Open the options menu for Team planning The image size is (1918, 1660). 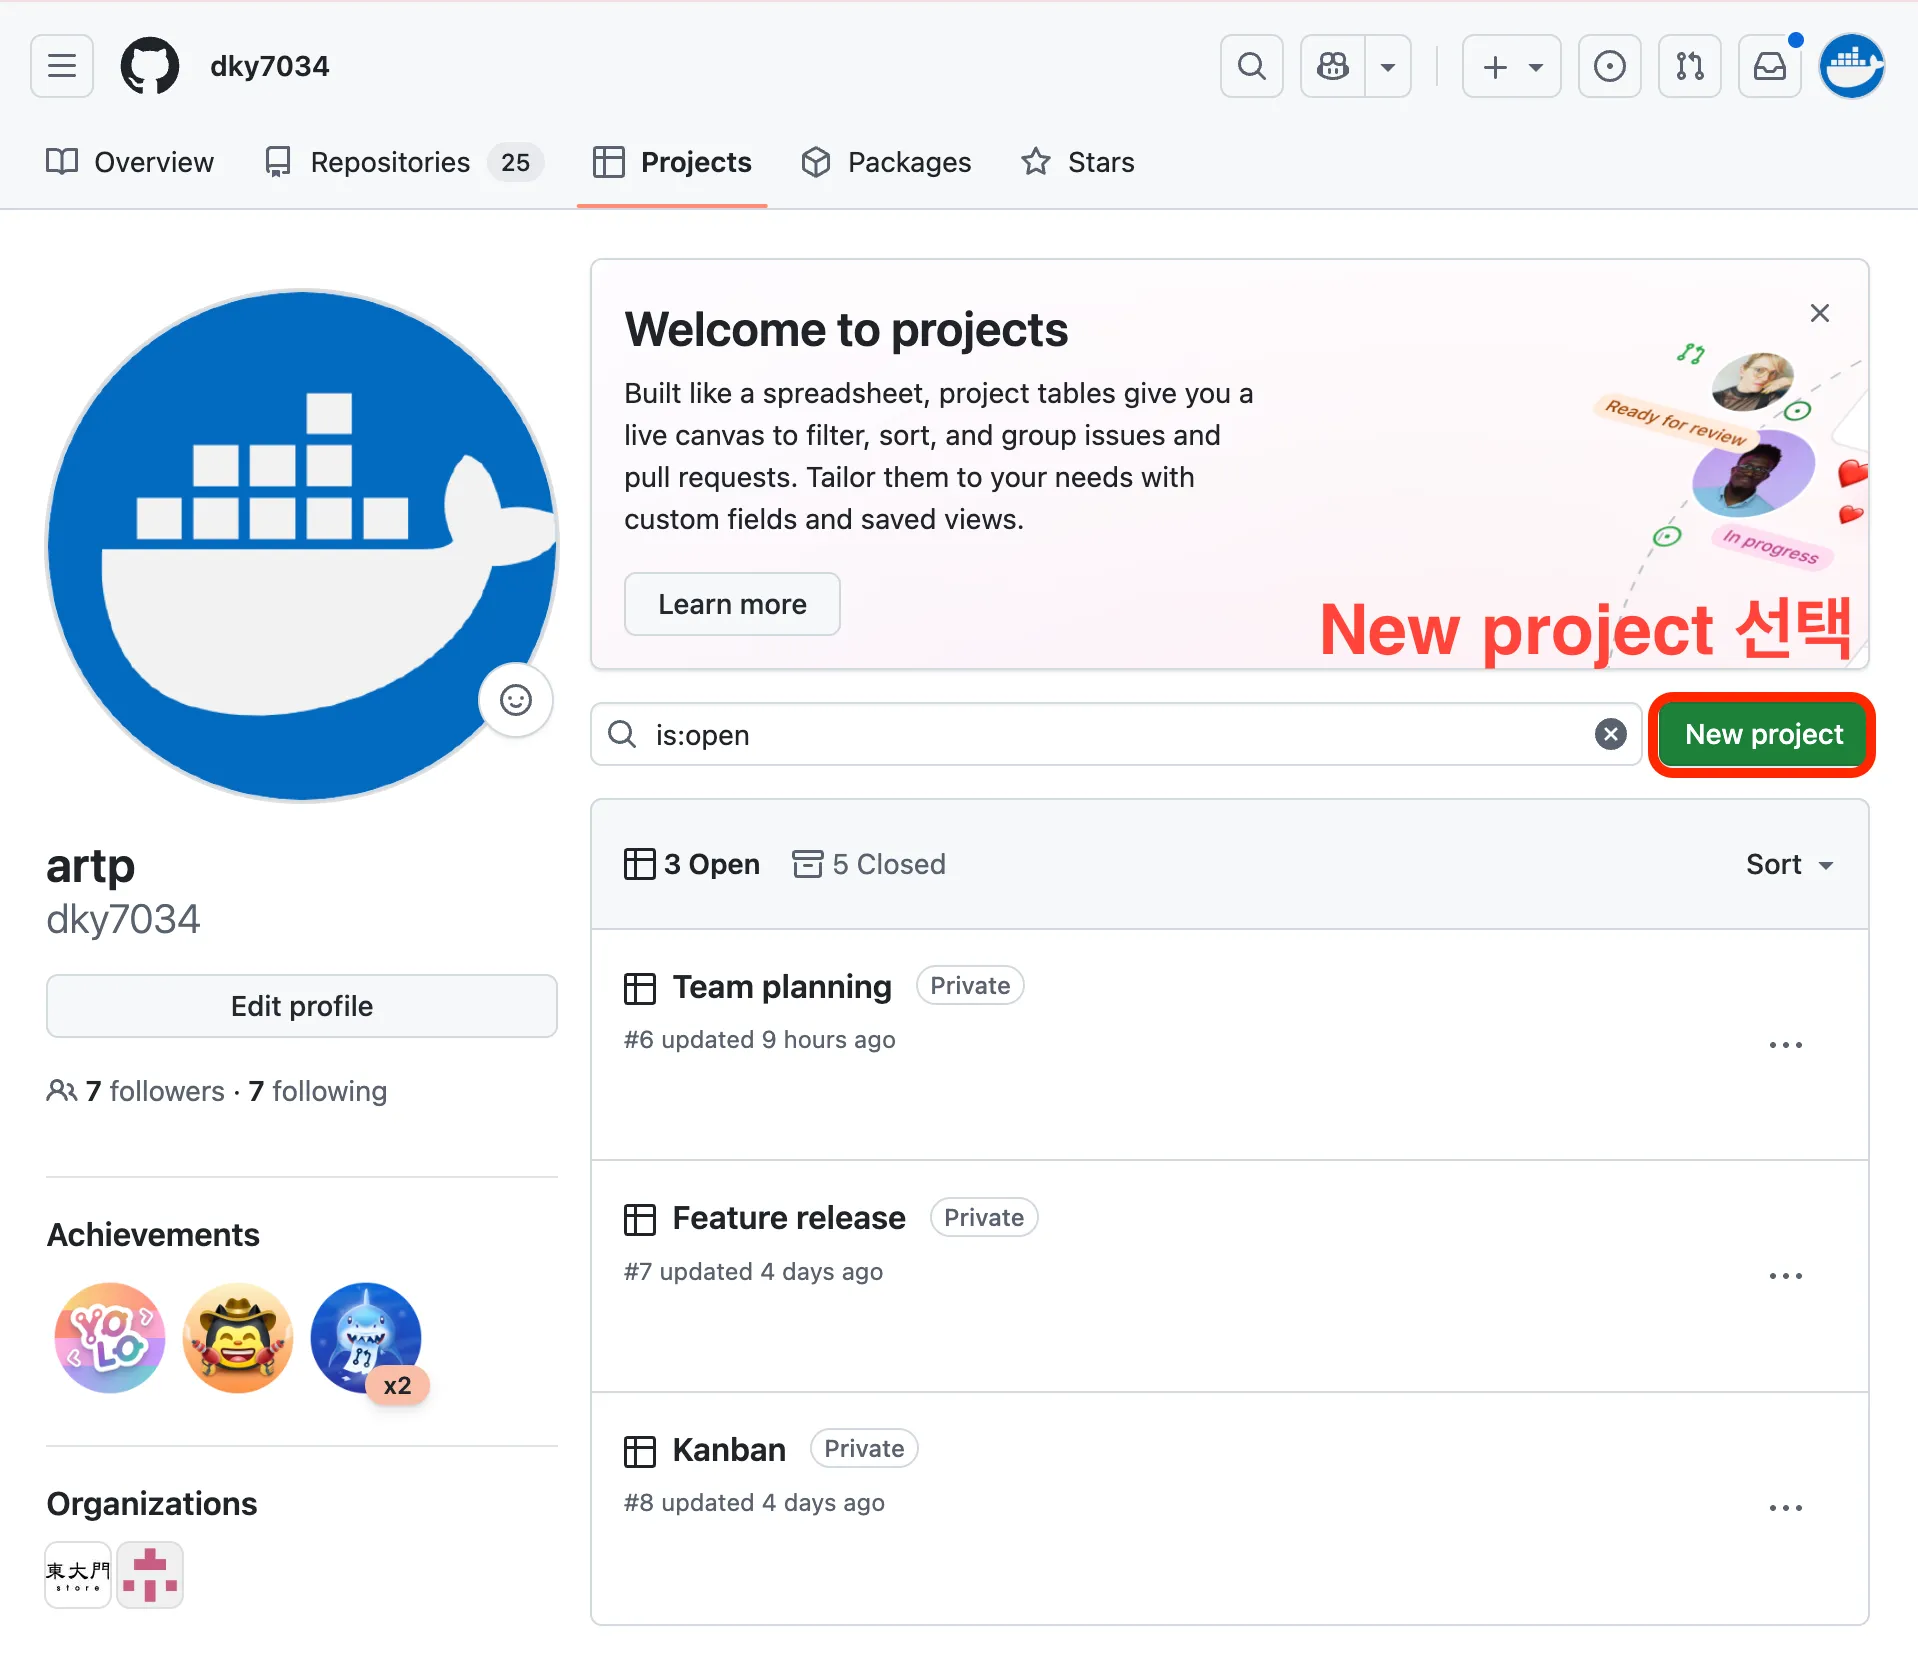point(1785,1044)
